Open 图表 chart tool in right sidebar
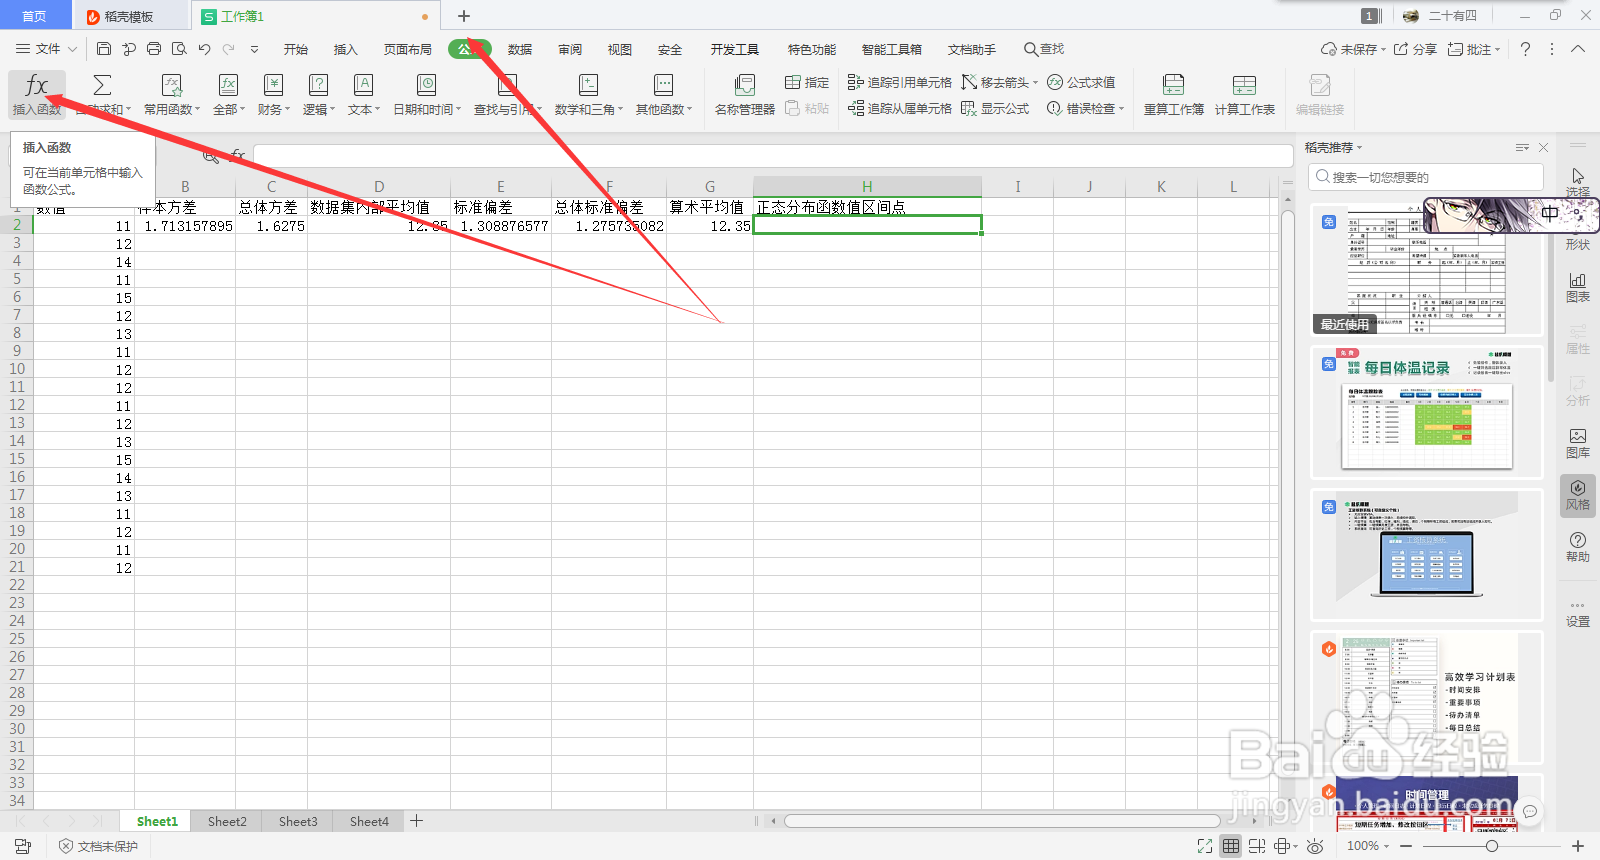Image resolution: width=1600 pixels, height=860 pixels. [1578, 287]
